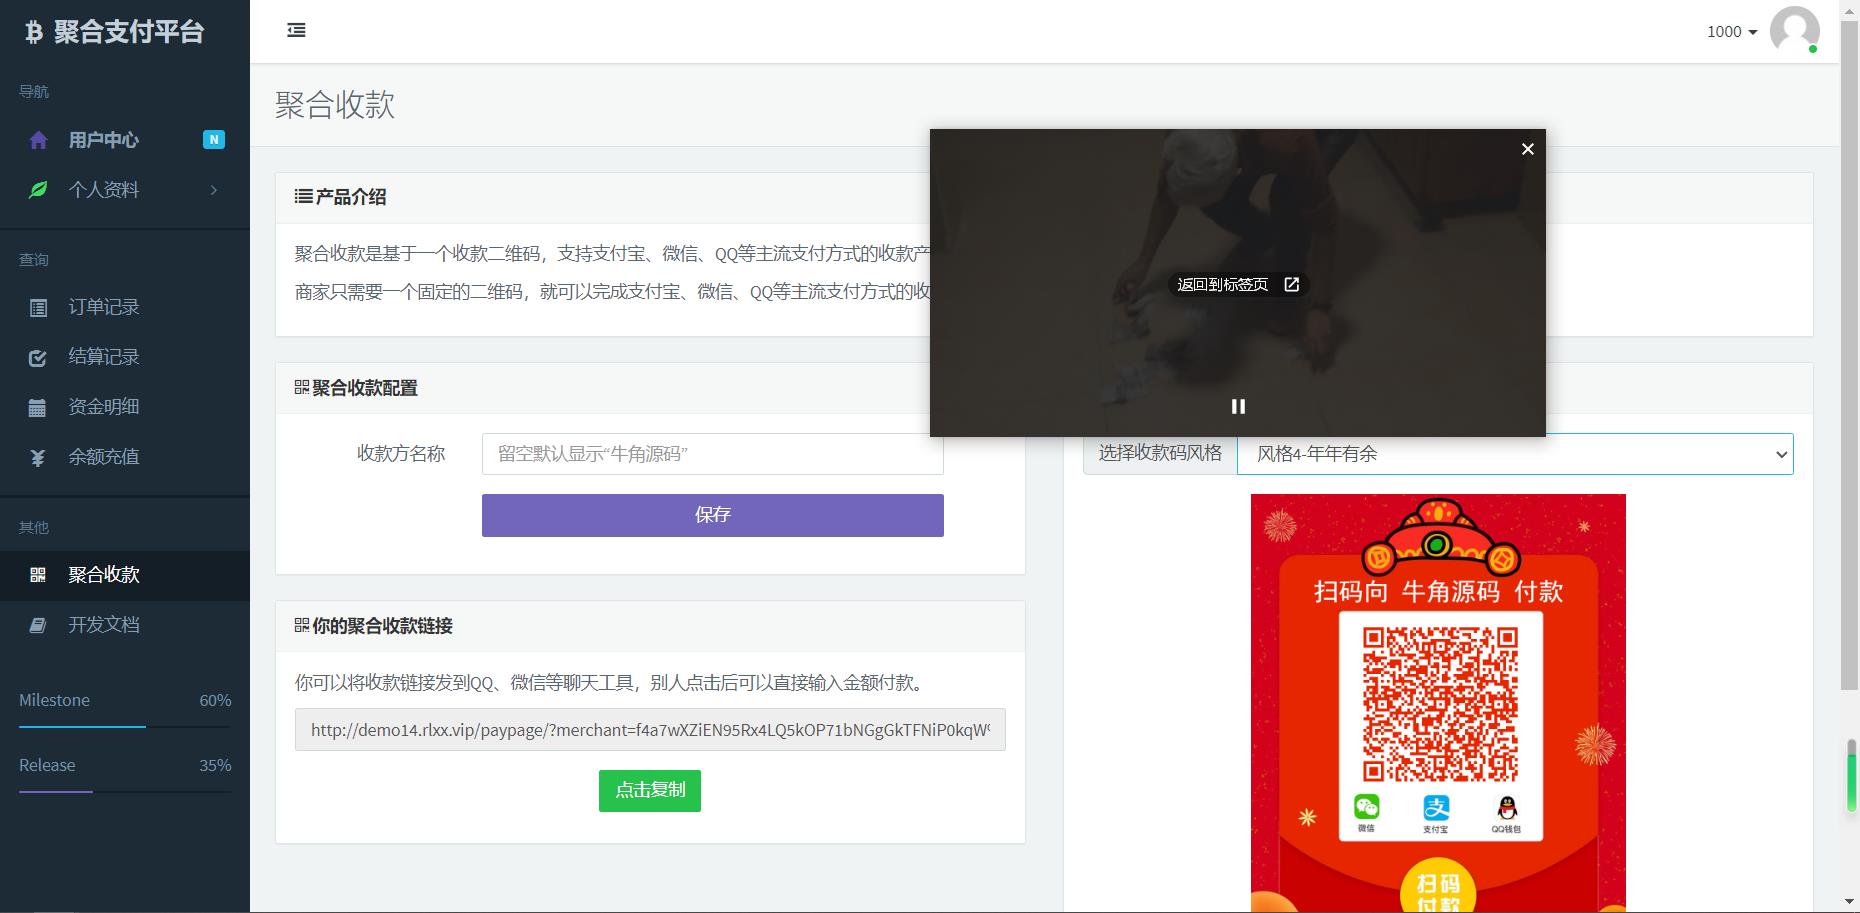This screenshot has height=913, width=1860.
Task: Click the 扫码付款 round button on poster
Action: tap(1438, 885)
